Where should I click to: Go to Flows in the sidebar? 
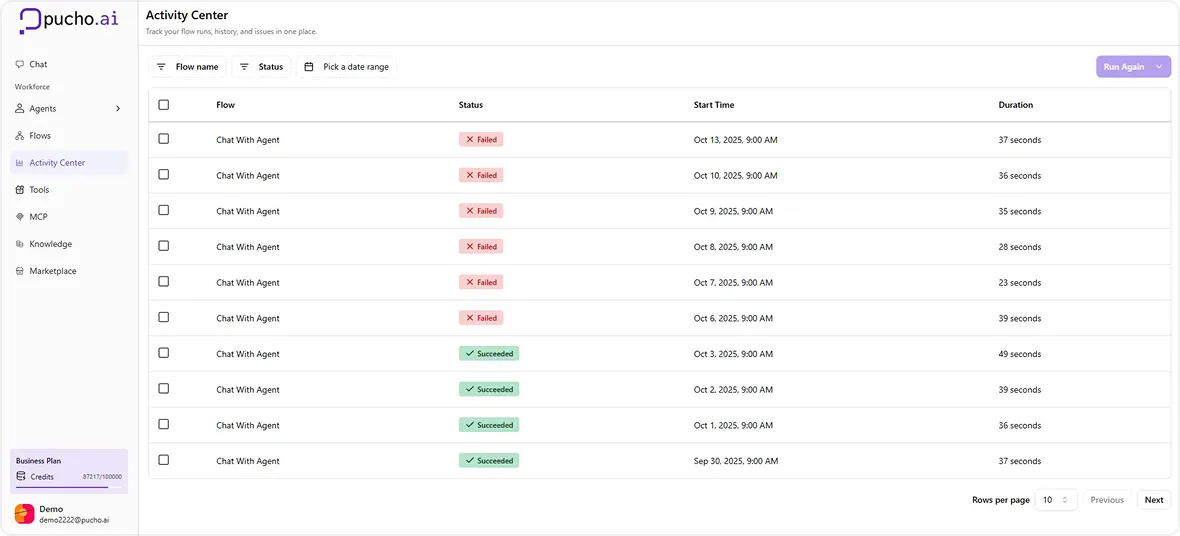tap(69, 136)
